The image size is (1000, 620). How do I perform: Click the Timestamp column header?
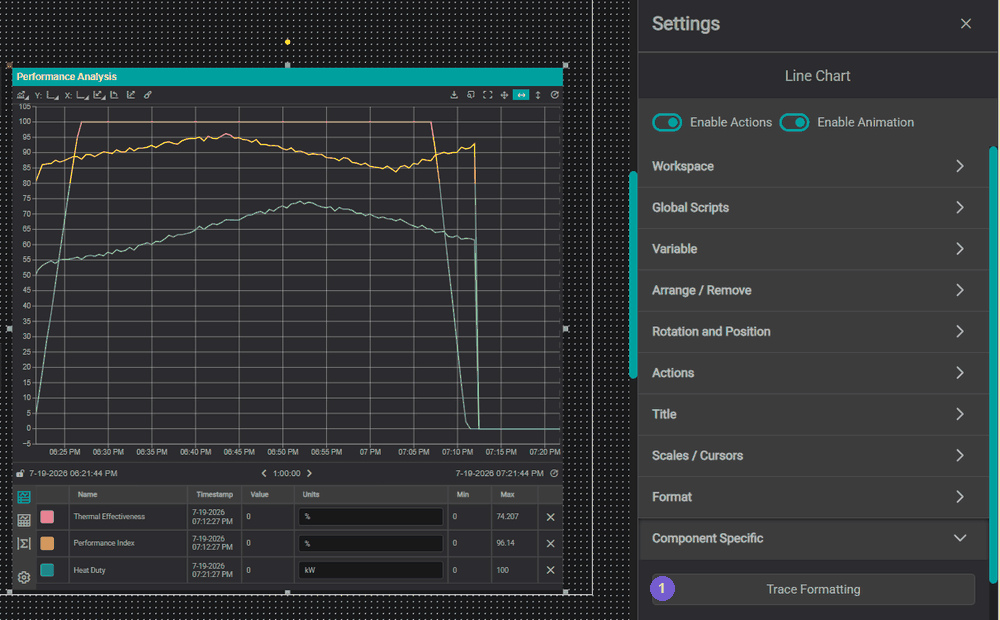(214, 494)
